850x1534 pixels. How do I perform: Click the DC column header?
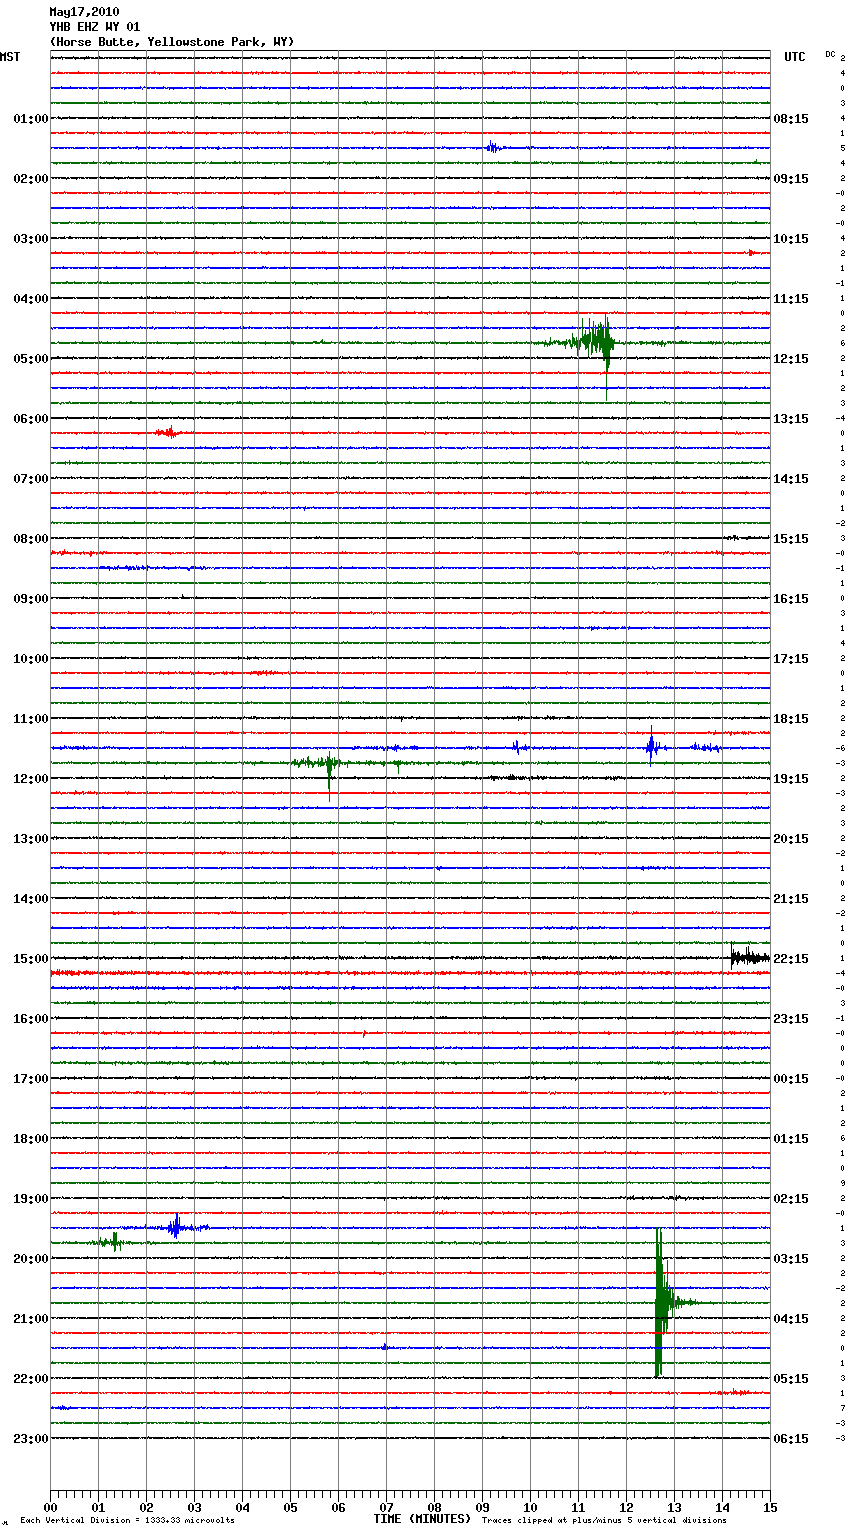830,54
